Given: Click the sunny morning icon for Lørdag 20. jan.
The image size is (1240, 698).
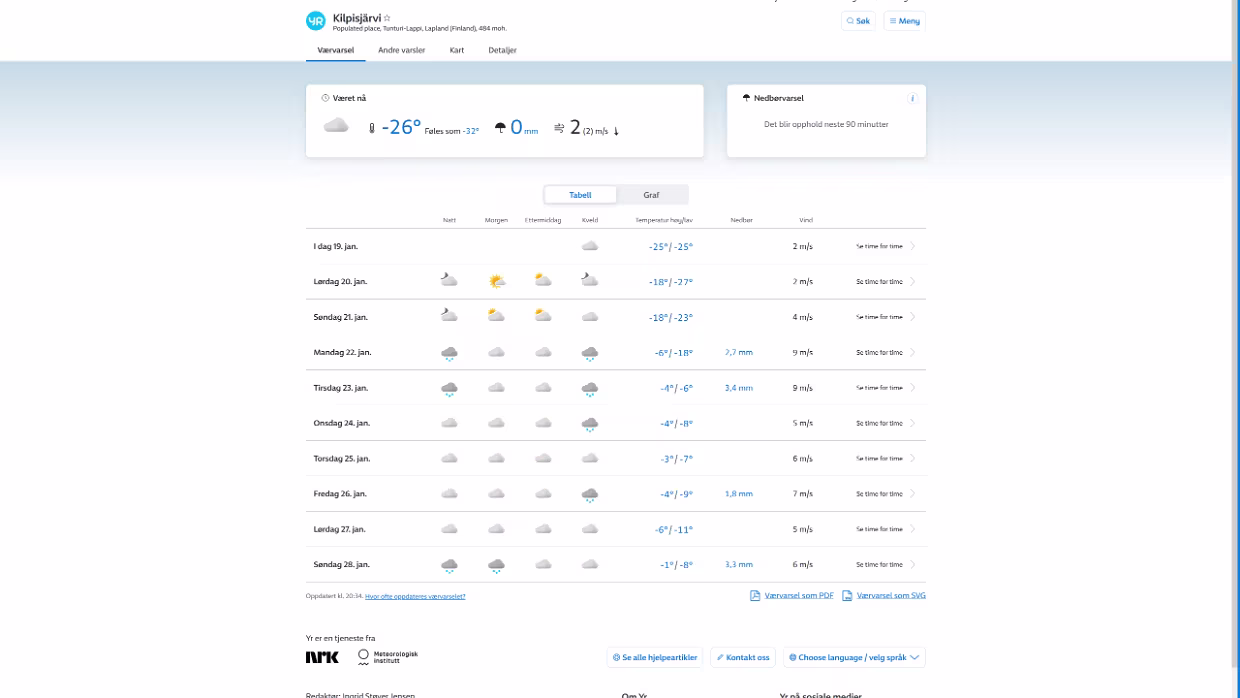Looking at the screenshot, I should (496, 281).
